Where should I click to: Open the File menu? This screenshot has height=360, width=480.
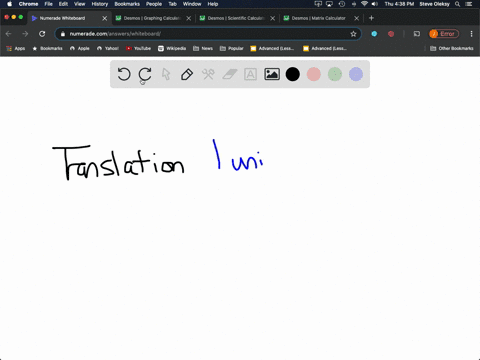click(x=49, y=4)
